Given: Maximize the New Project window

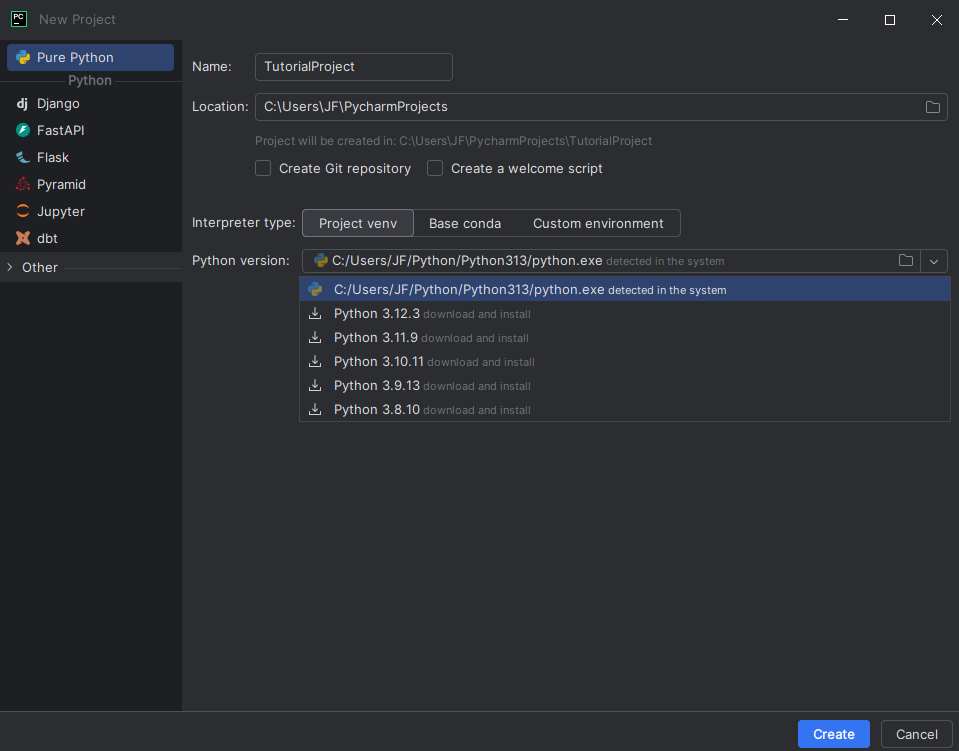Looking at the screenshot, I should tap(890, 20).
